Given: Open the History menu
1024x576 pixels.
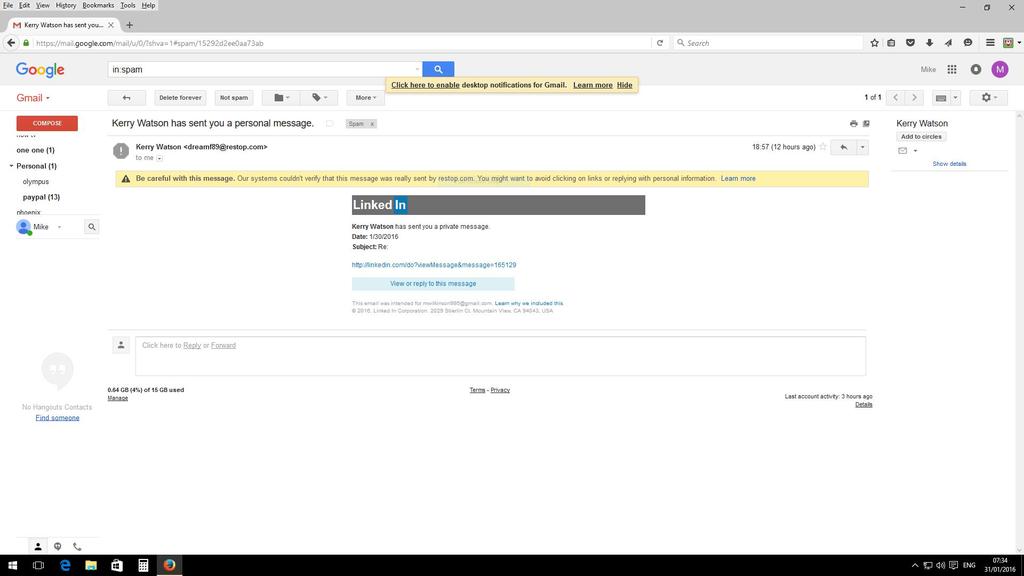Looking at the screenshot, I should tap(65, 5).
